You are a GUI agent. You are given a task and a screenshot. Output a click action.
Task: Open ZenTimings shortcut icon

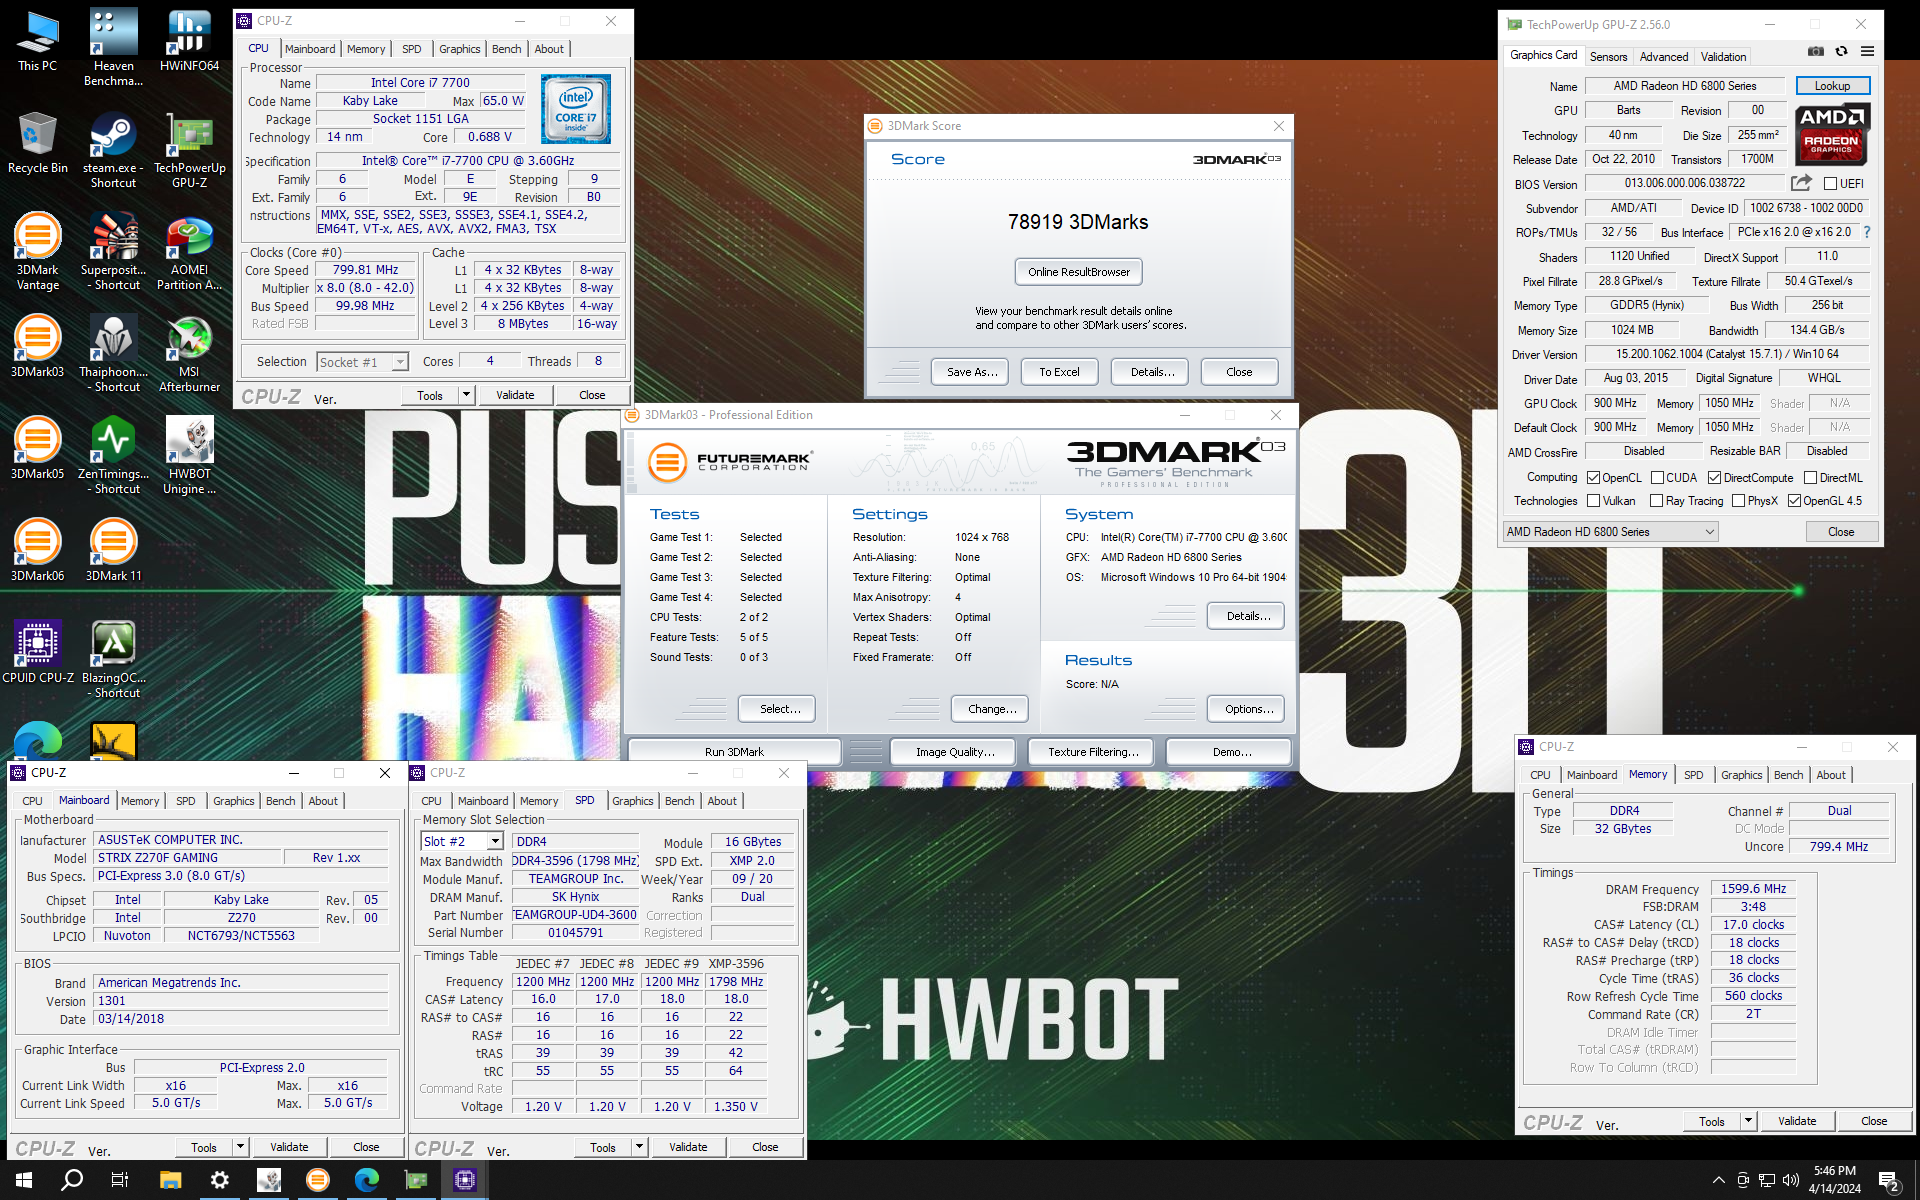click(x=113, y=456)
